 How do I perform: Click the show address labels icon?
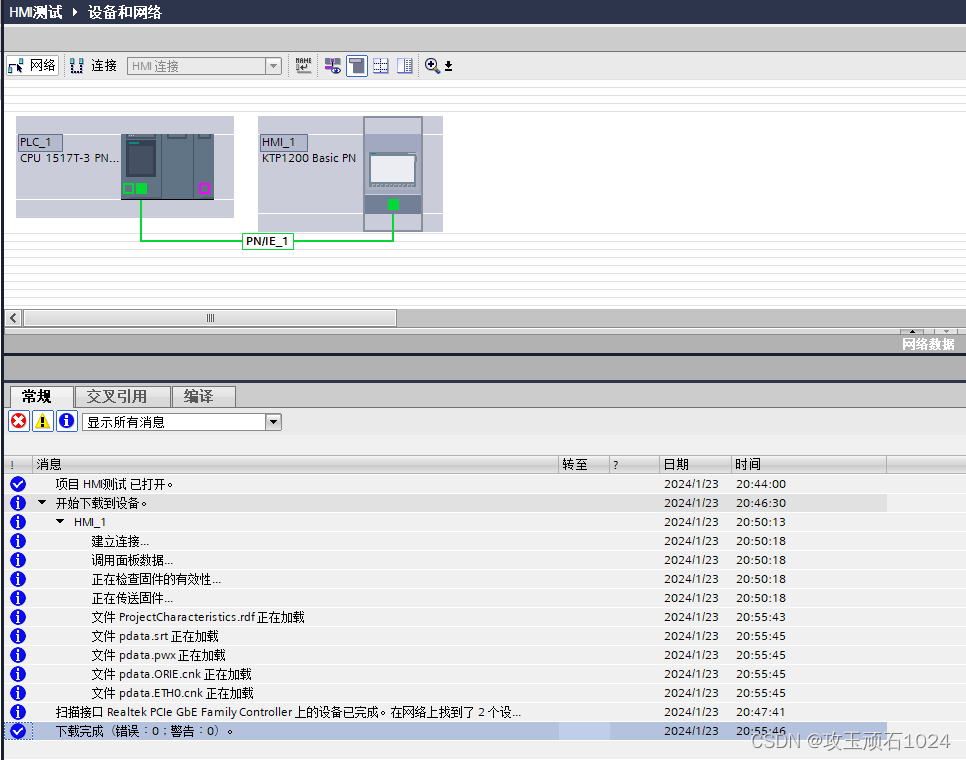tap(333, 66)
